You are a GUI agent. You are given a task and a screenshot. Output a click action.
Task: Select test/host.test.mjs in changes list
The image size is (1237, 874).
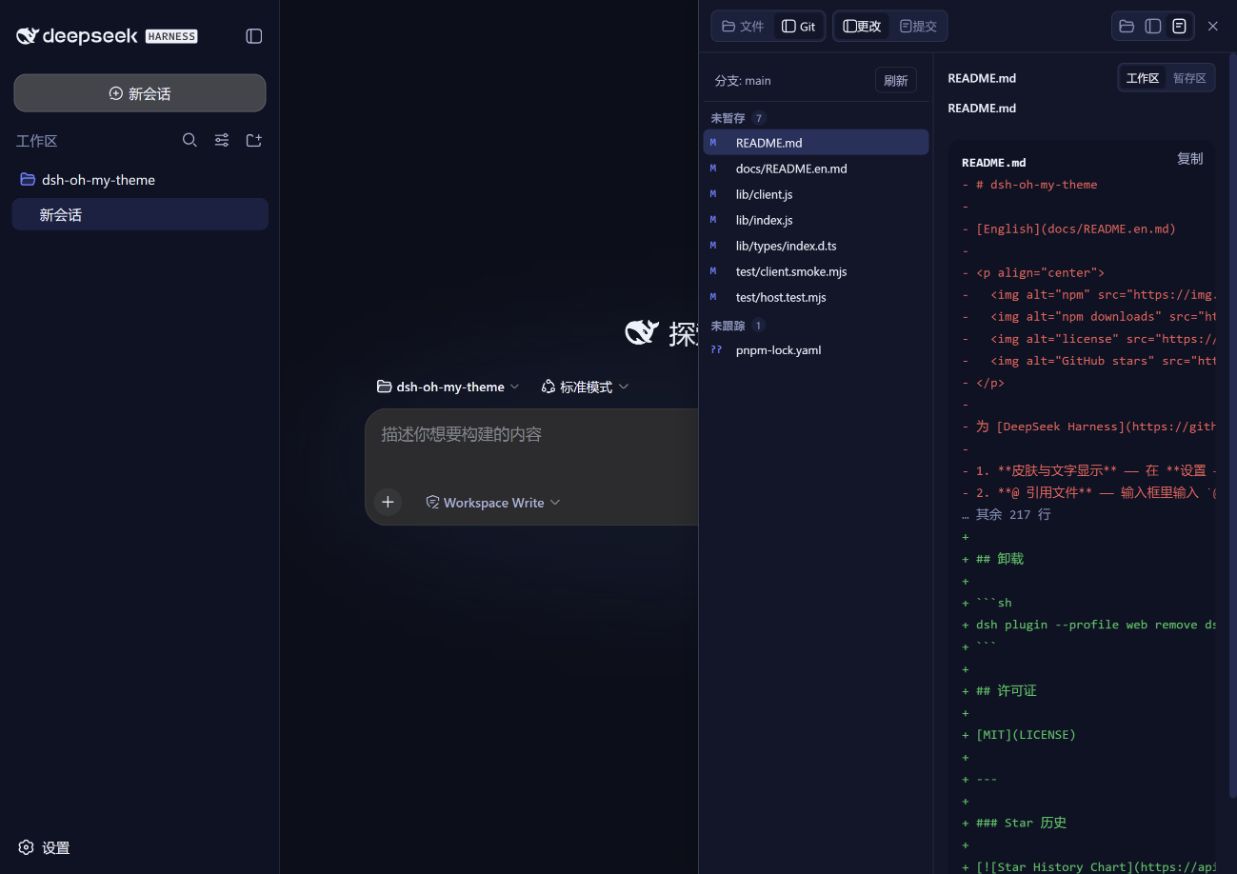tap(816, 297)
